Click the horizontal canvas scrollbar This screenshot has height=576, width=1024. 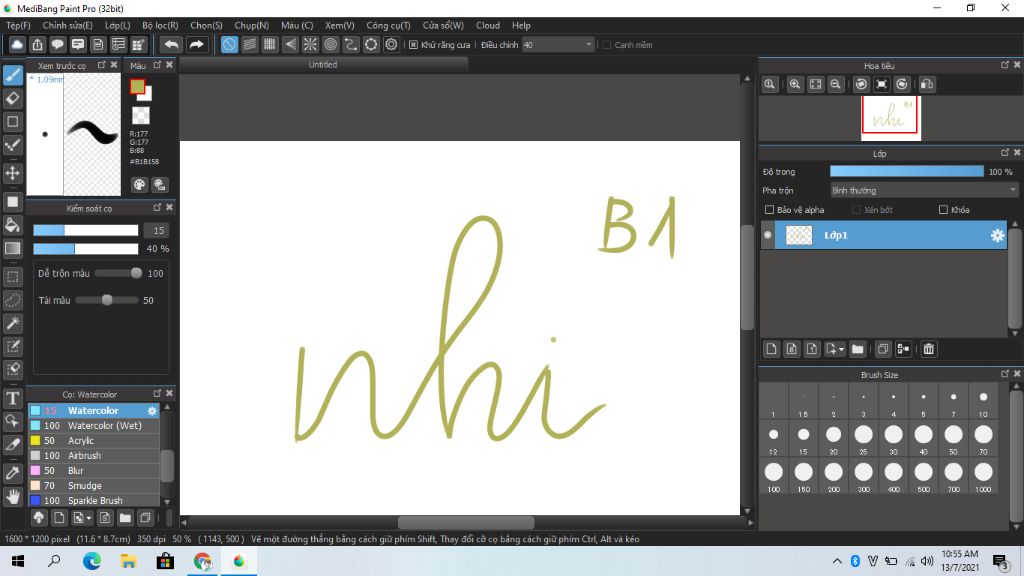[x=466, y=522]
